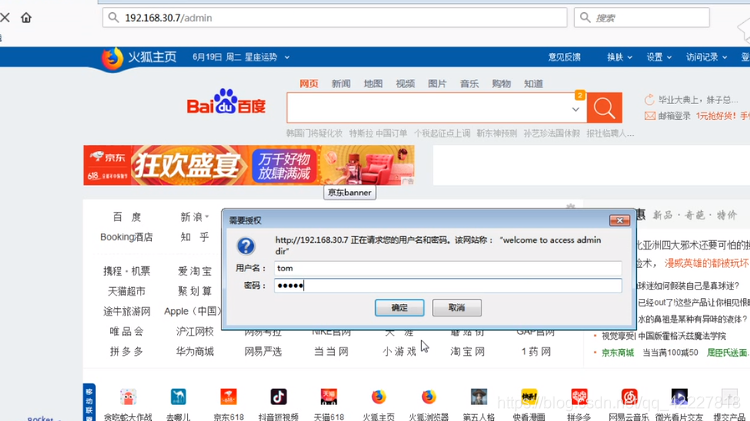Close the 需要授权 dialog
This screenshot has width=750, height=421.
[x=619, y=220]
